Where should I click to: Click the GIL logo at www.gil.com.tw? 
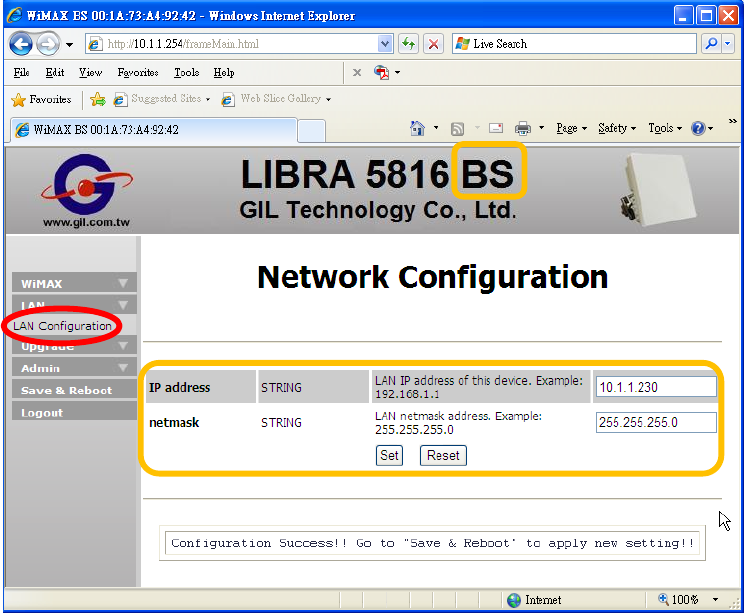tap(86, 190)
